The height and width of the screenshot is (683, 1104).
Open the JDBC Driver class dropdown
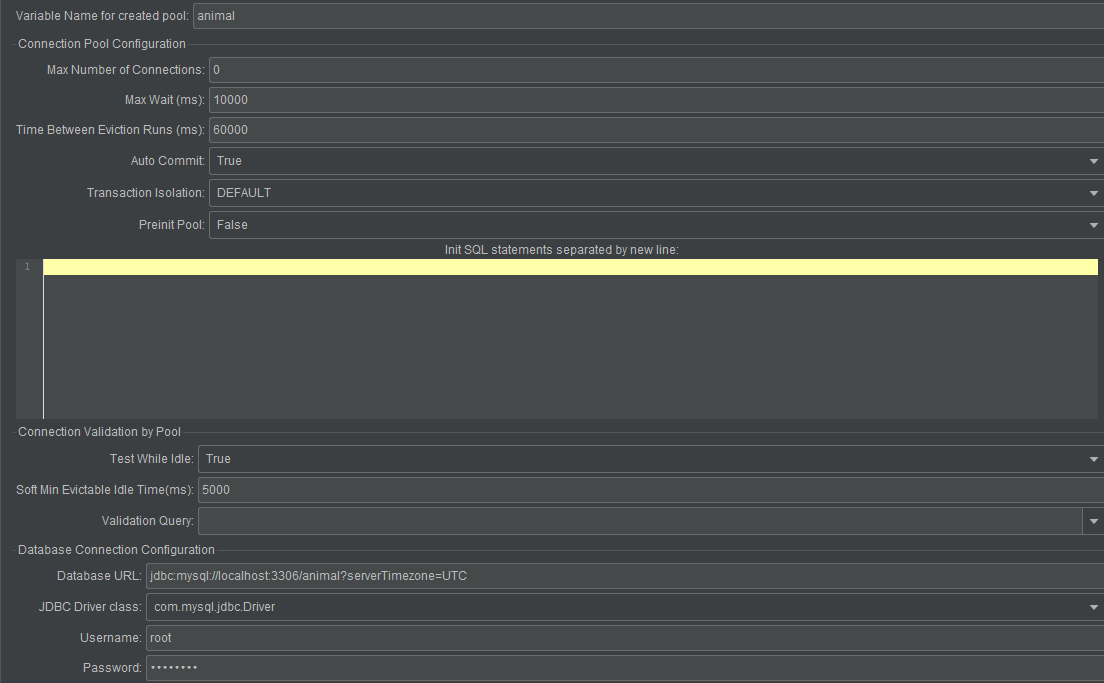(x=625, y=607)
